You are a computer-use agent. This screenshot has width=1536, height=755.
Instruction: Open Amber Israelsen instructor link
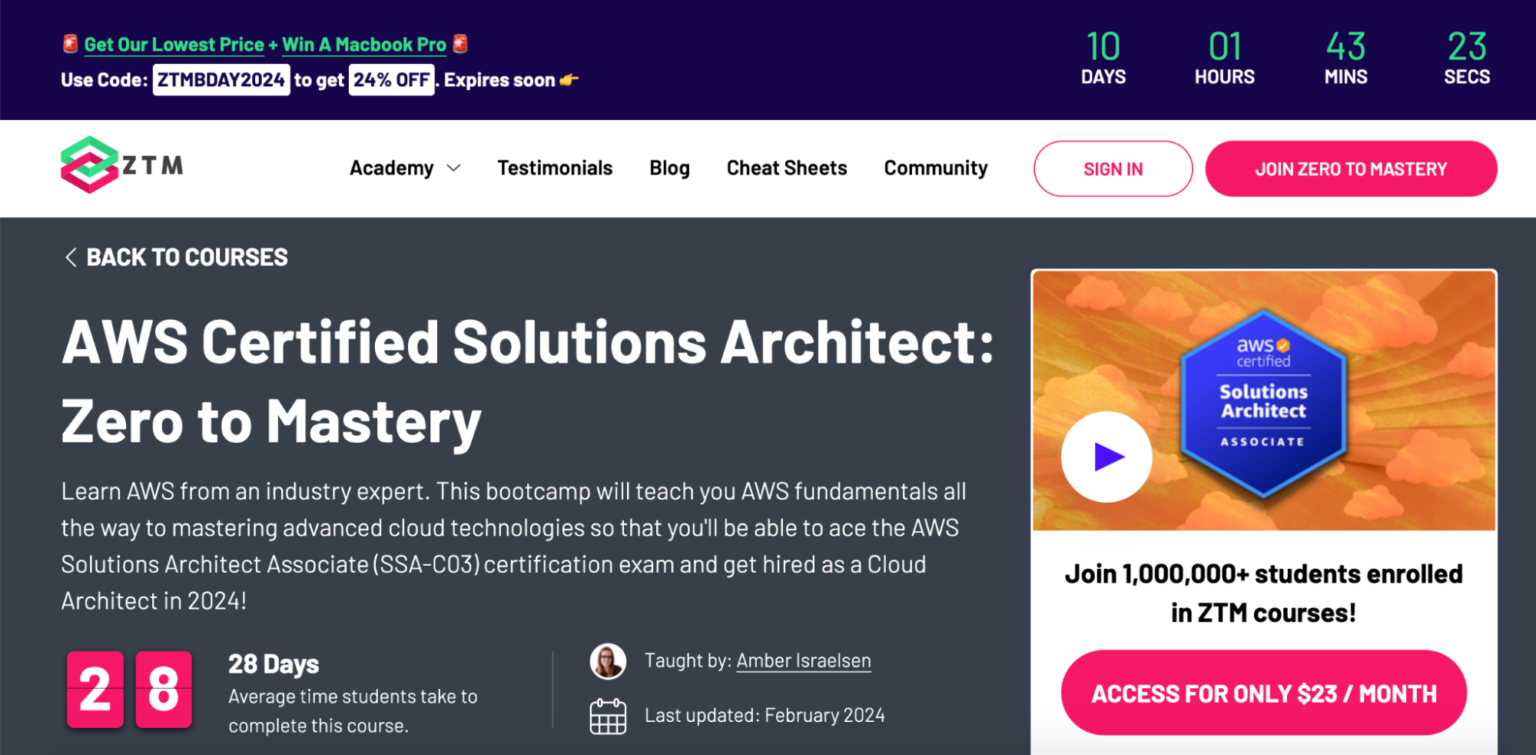coord(803,661)
